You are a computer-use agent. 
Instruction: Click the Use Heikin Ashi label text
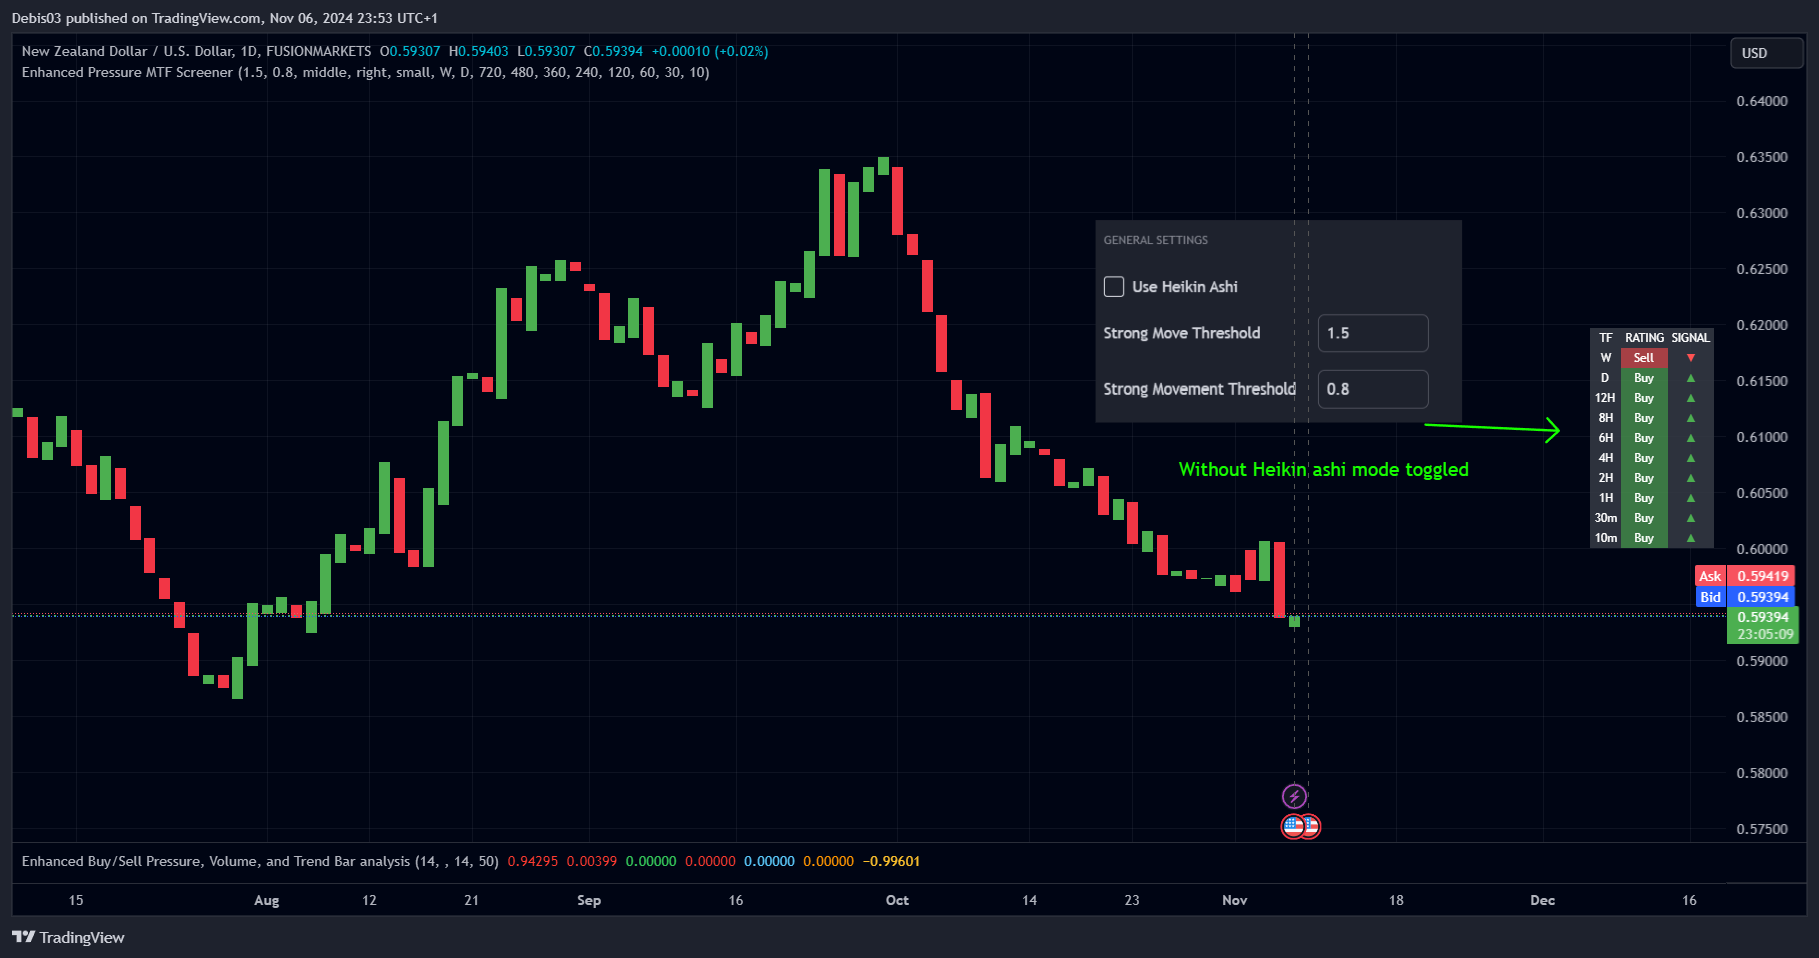click(1185, 287)
